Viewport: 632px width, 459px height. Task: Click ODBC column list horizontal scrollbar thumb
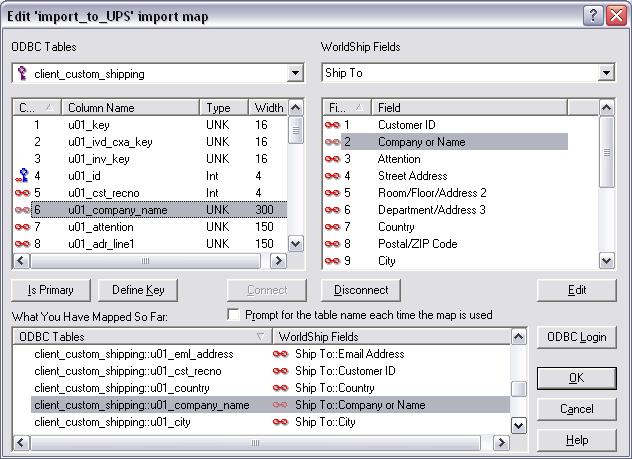[x=146, y=261]
